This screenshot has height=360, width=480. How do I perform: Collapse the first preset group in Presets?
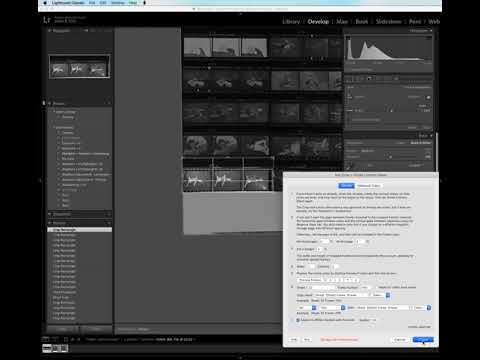click(x=54, y=112)
